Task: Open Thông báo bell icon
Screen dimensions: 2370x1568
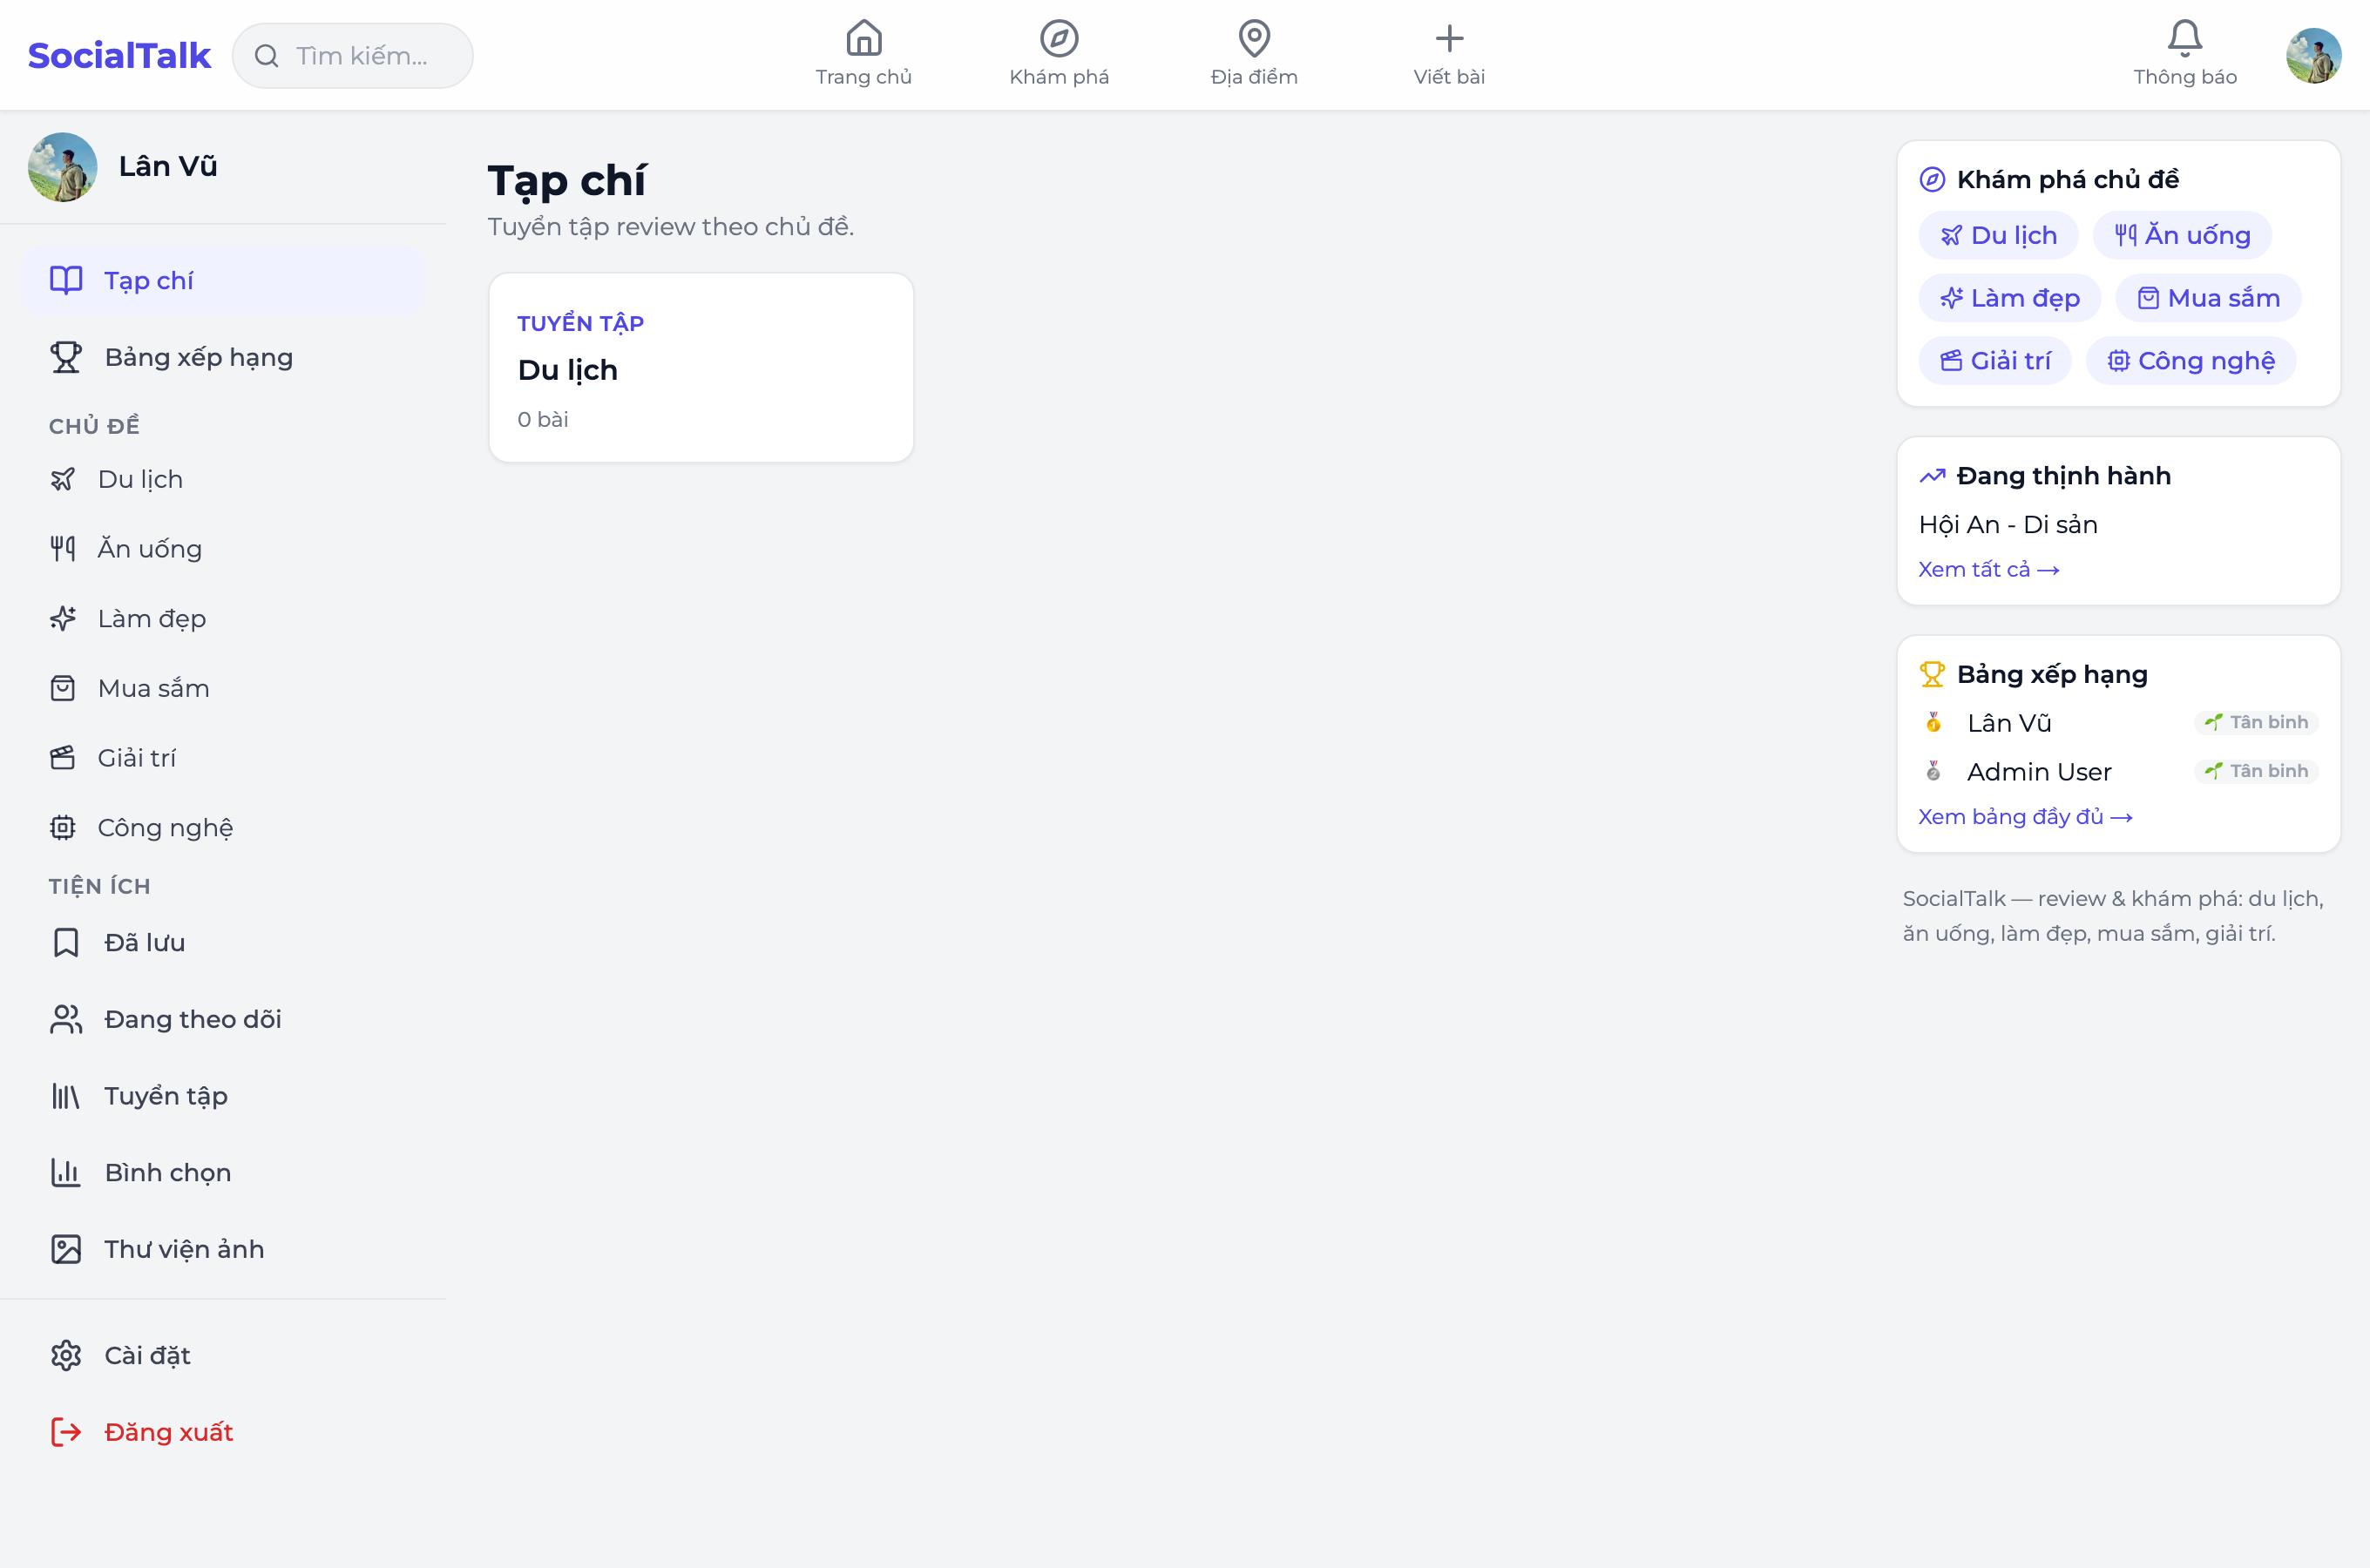Action: pos(2185,38)
